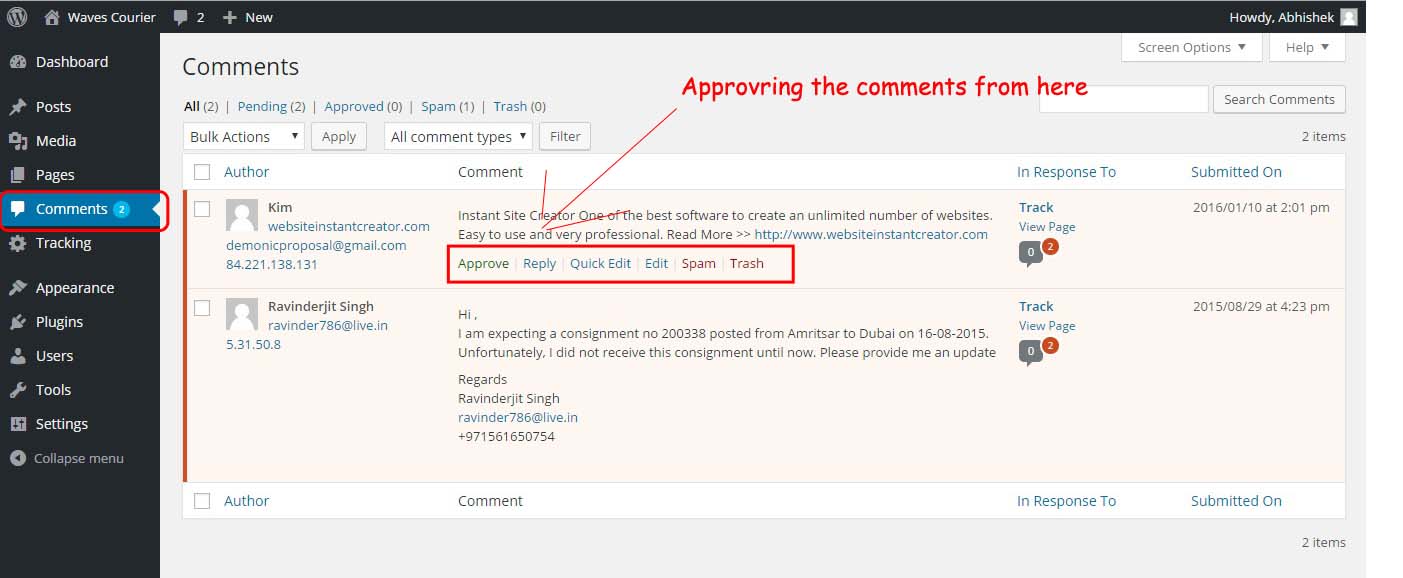Click comment count bubble in Ravinderjit's row
Image resolution: width=1403 pixels, height=578 pixels.
coord(1031,353)
